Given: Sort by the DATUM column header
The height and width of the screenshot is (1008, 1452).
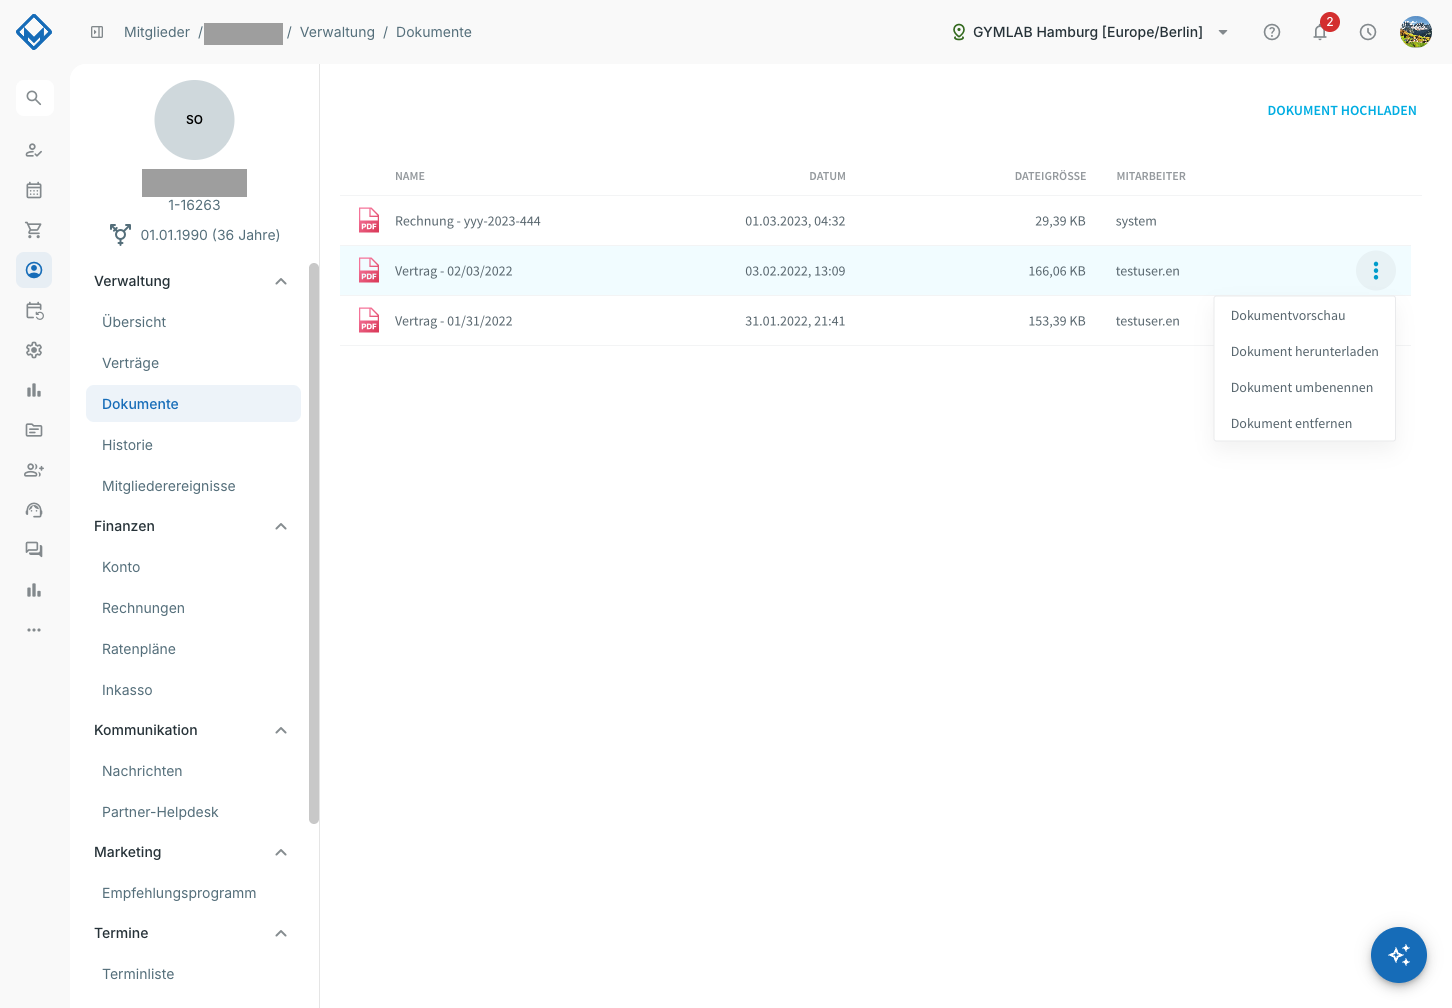Looking at the screenshot, I should 827,176.
